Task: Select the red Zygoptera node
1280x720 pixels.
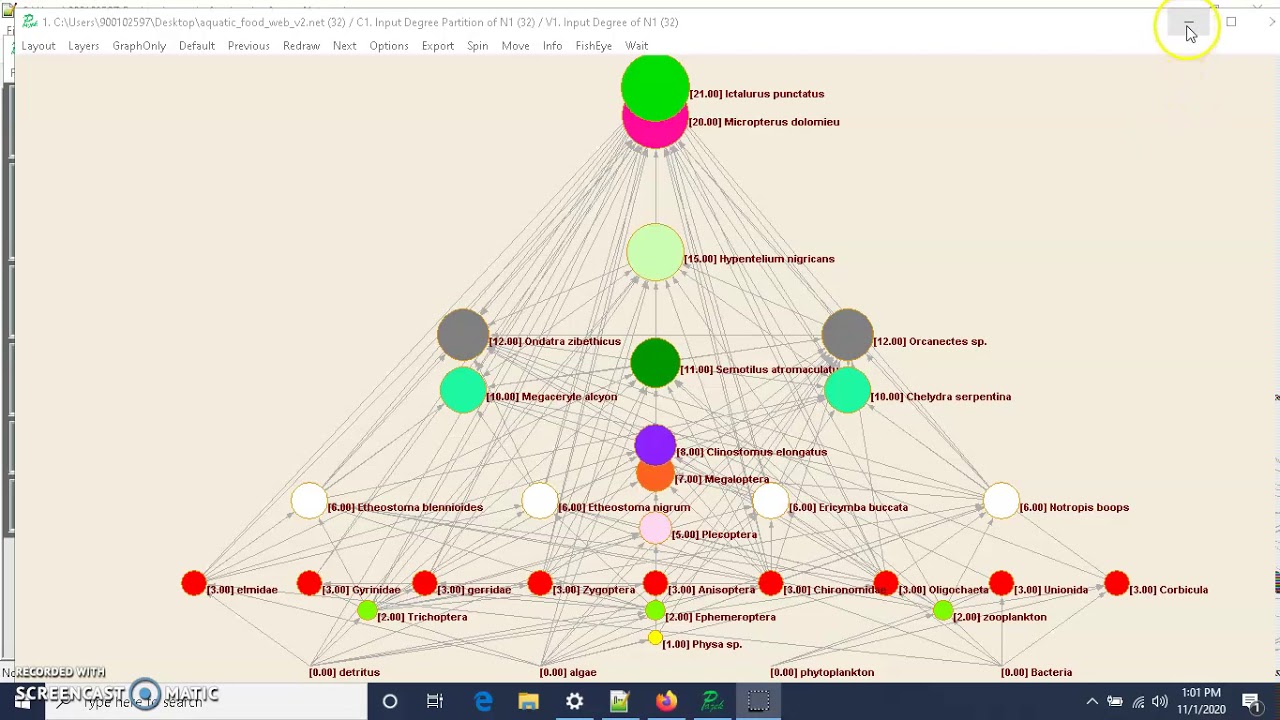Action: pyautogui.click(x=540, y=583)
